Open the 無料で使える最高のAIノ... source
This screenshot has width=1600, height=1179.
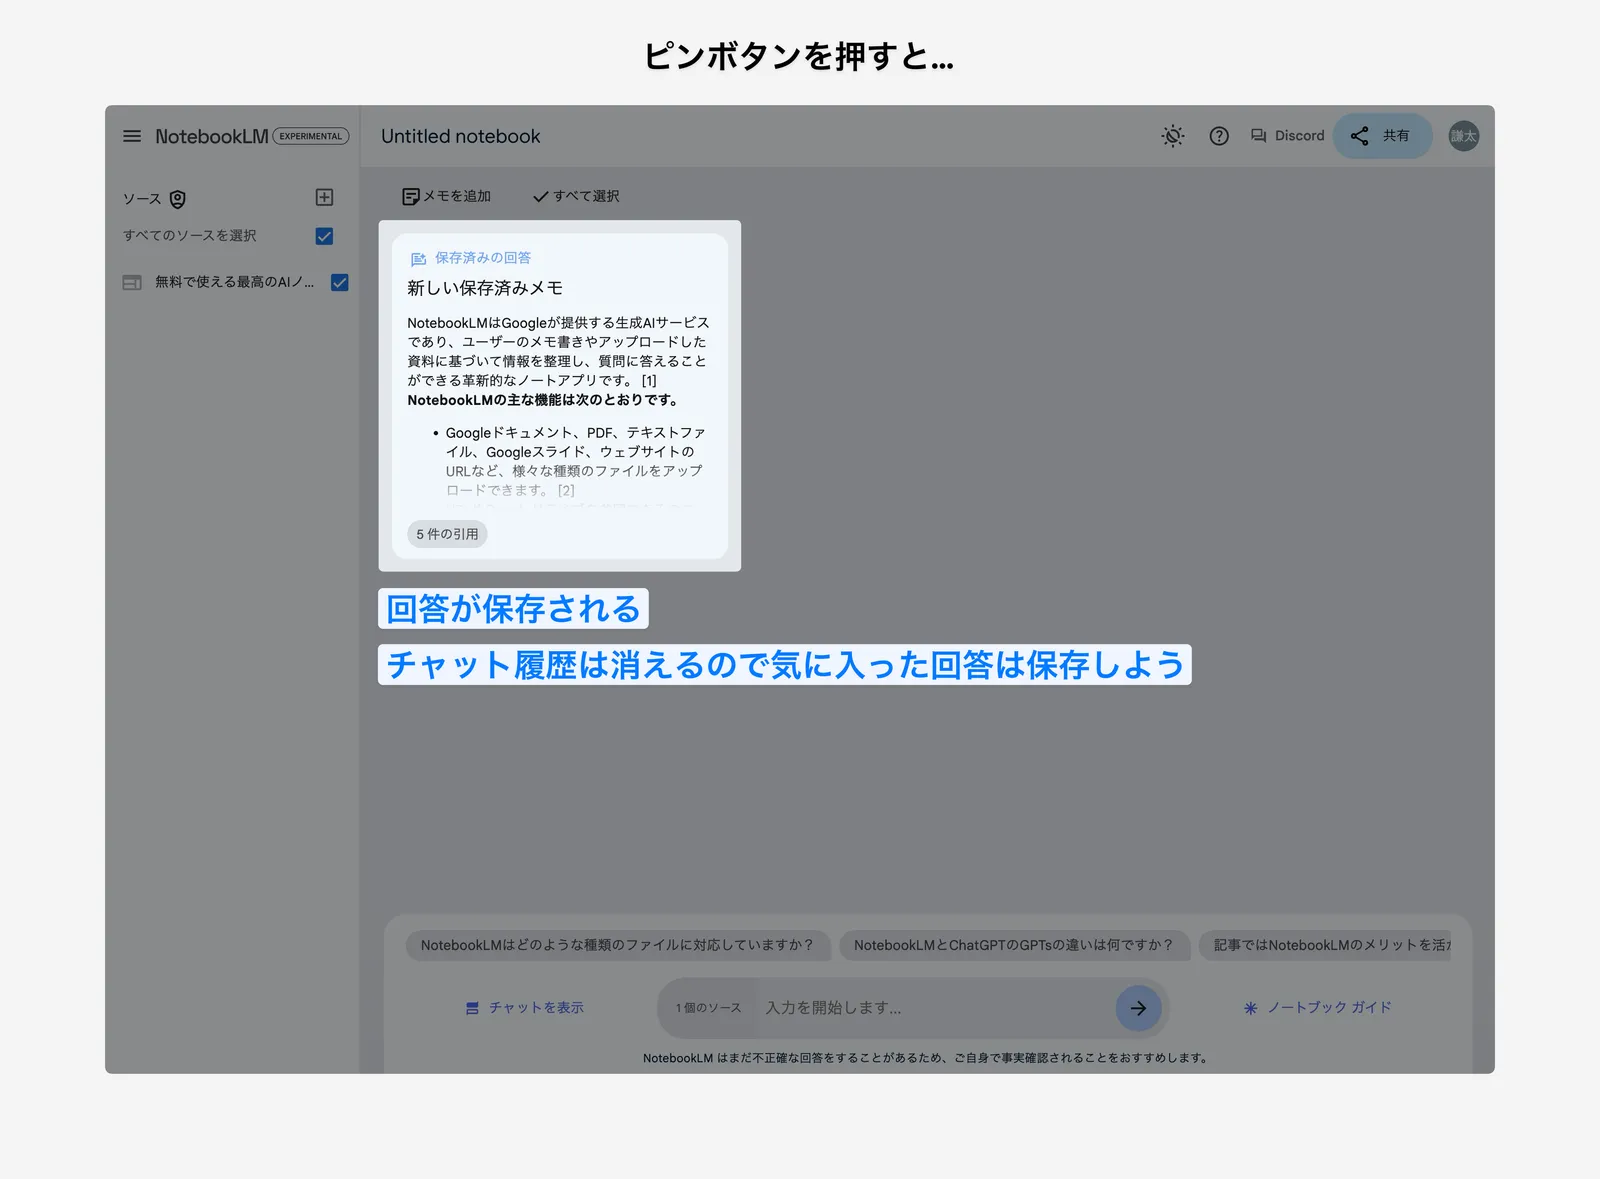[234, 282]
